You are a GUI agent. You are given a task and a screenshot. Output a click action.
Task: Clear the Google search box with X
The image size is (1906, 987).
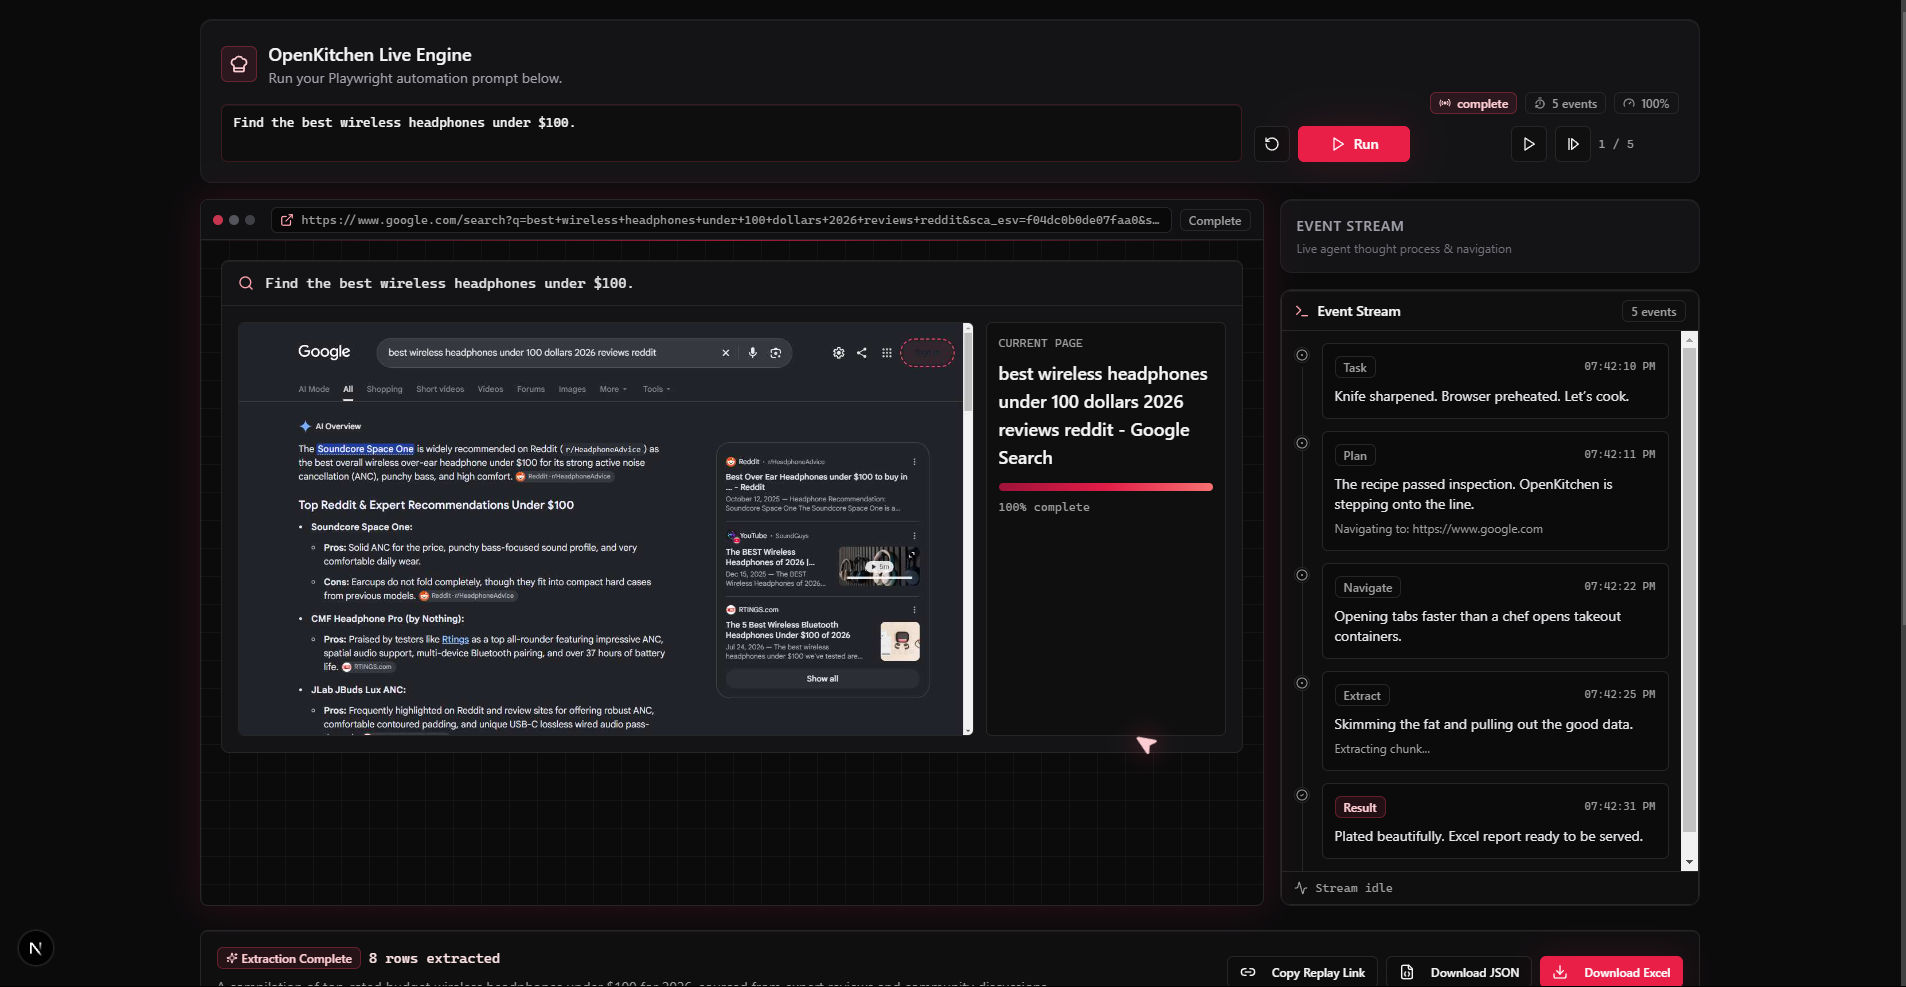[x=726, y=353]
